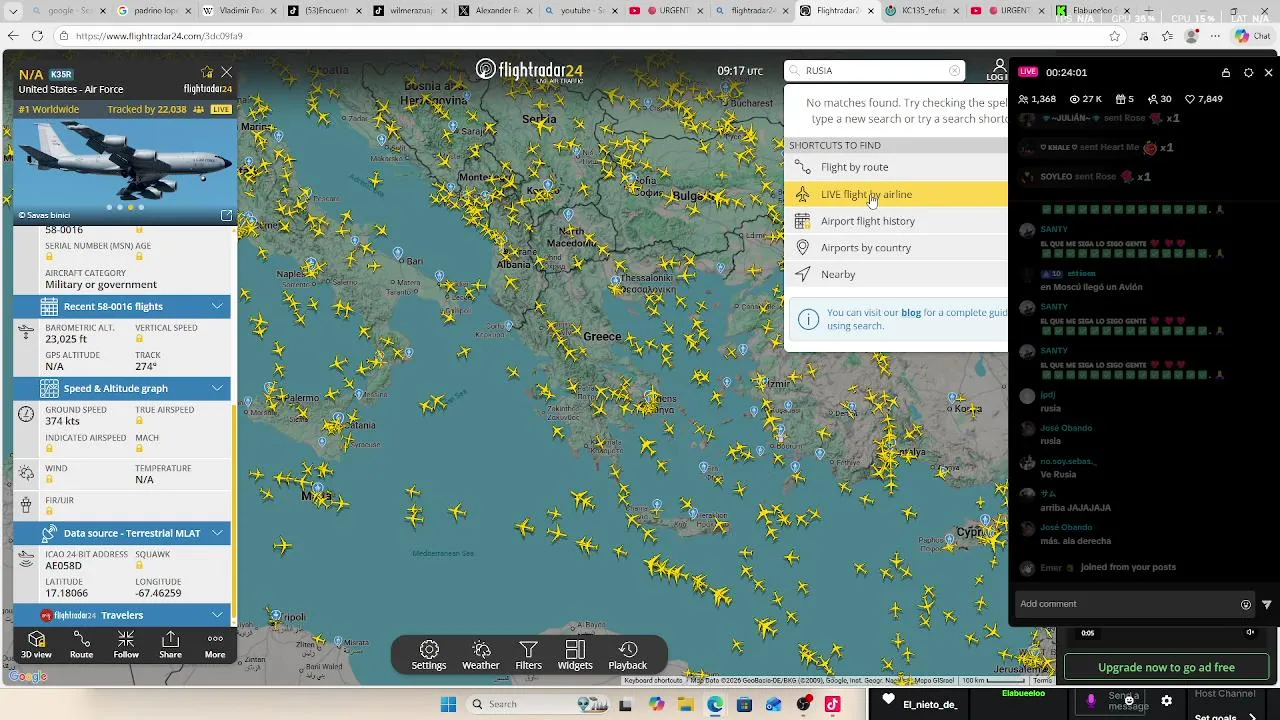Click the LIVE badge in tracking bar
Image resolution: width=1280 pixels, height=720 pixels.
point(221,109)
